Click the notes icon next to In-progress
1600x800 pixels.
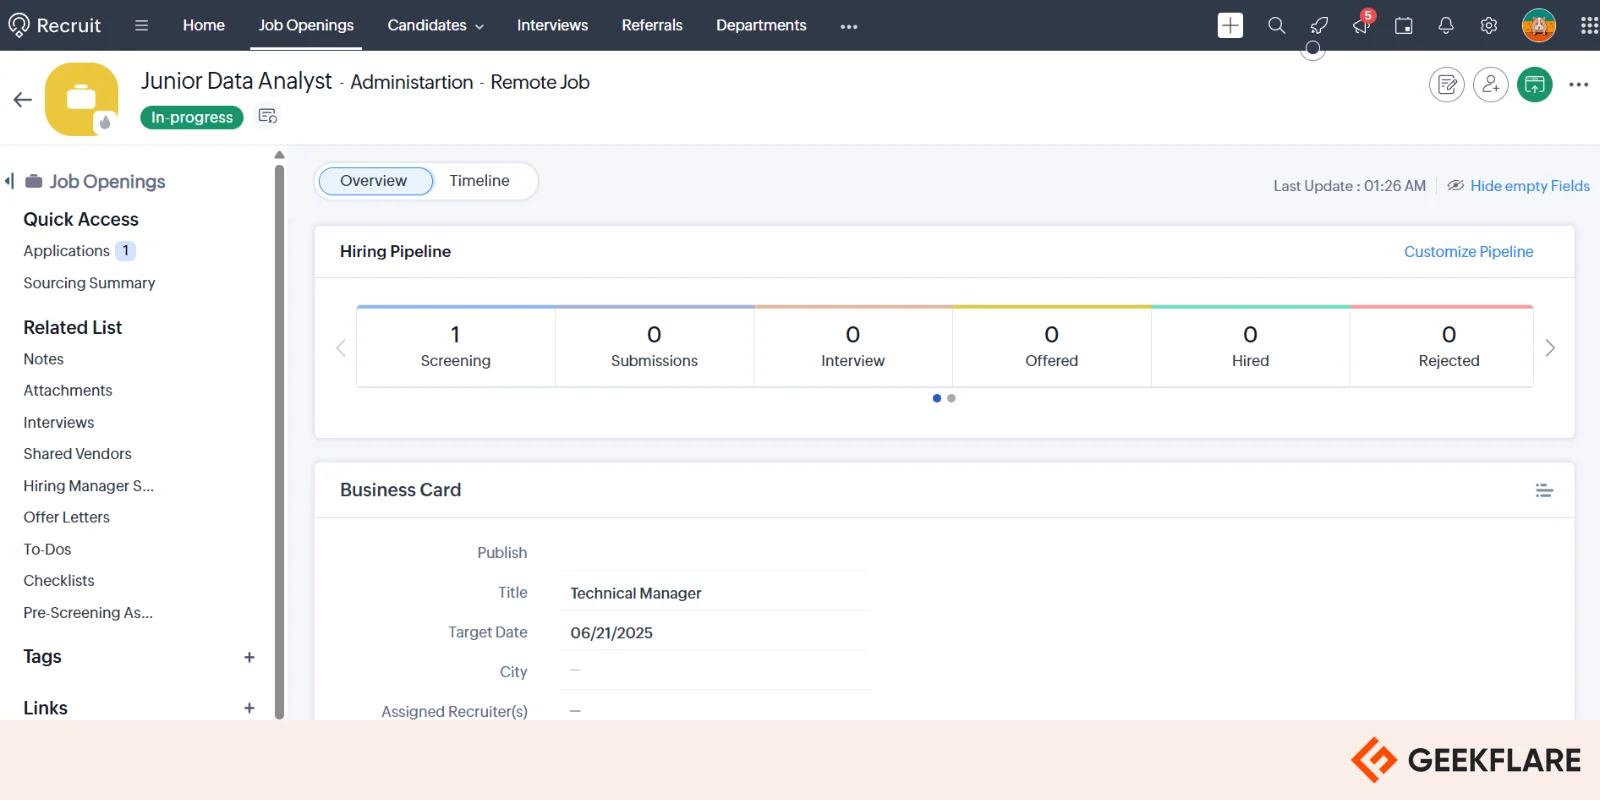coord(267,116)
